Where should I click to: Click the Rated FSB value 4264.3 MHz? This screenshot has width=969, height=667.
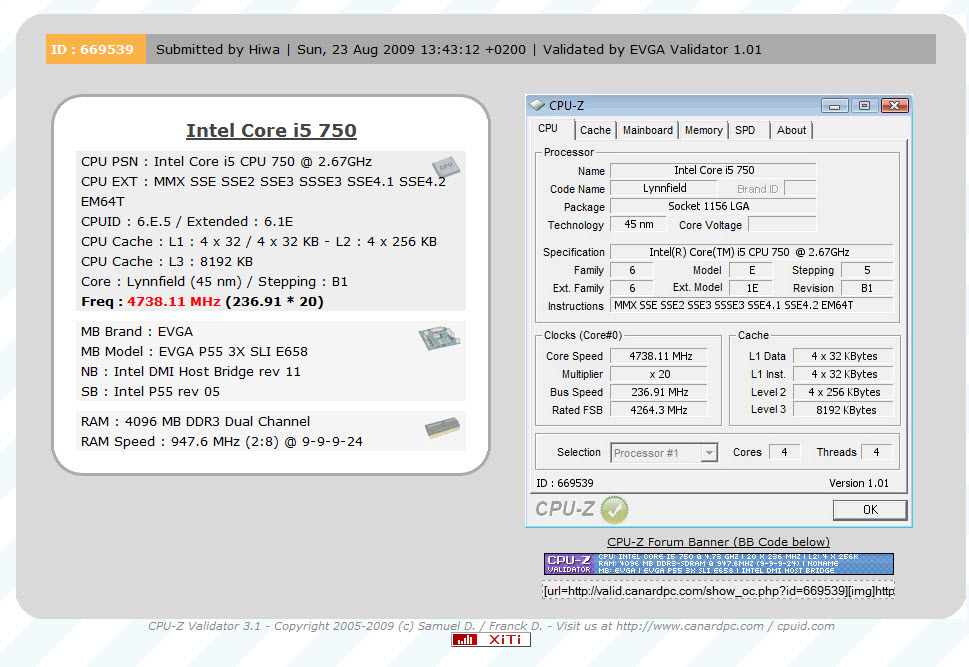coord(659,410)
